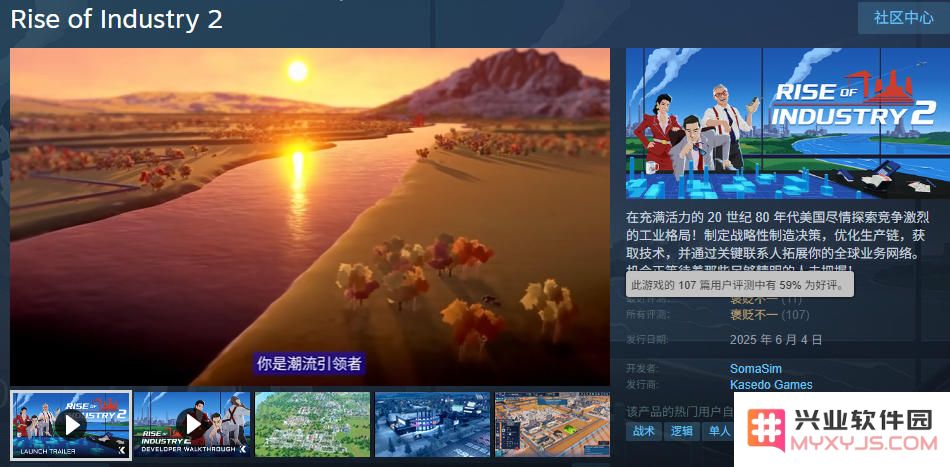Select the night city buildings screenshot thumbnail

click(433, 425)
